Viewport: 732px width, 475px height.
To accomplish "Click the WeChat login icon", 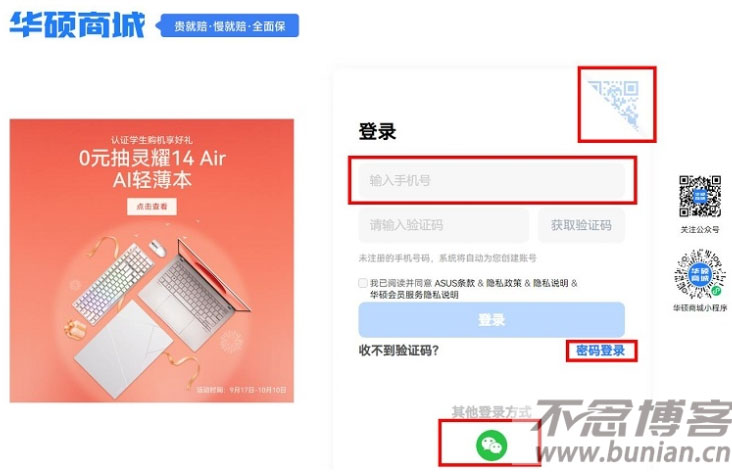I will point(491,444).
